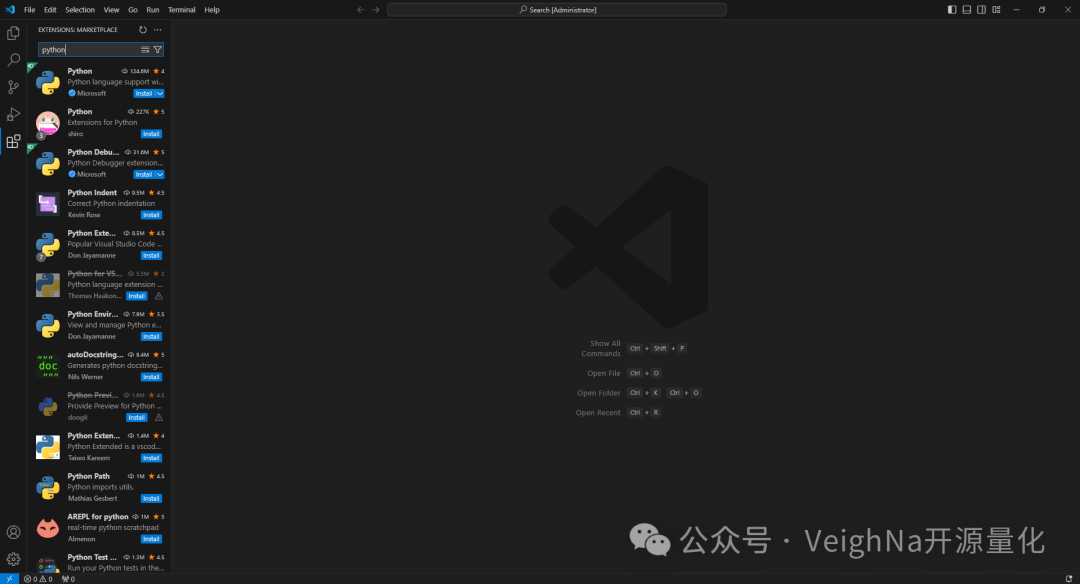Toggle the bottom panel layout button

pyautogui.click(x=967, y=10)
